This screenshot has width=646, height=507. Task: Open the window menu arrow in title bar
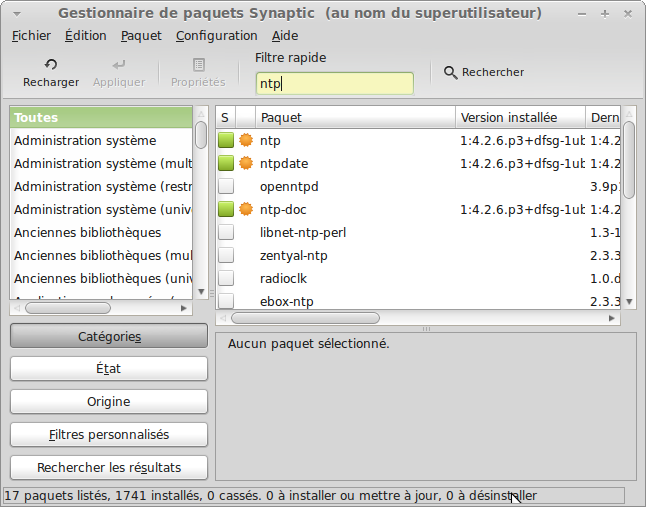click(x=16, y=14)
